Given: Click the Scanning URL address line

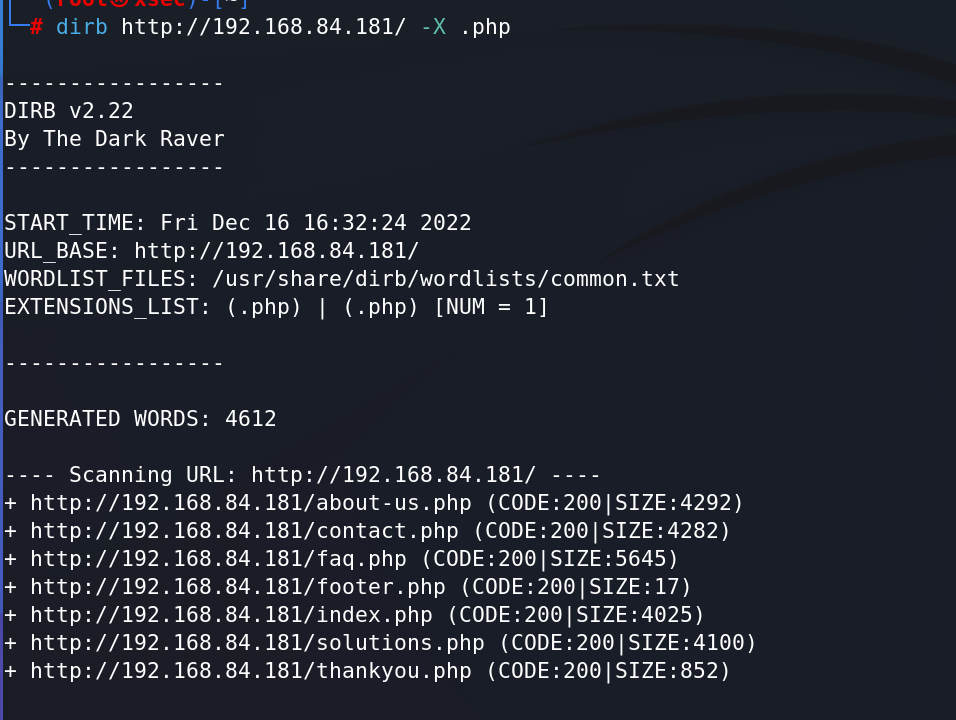Looking at the screenshot, I should click(302, 475).
